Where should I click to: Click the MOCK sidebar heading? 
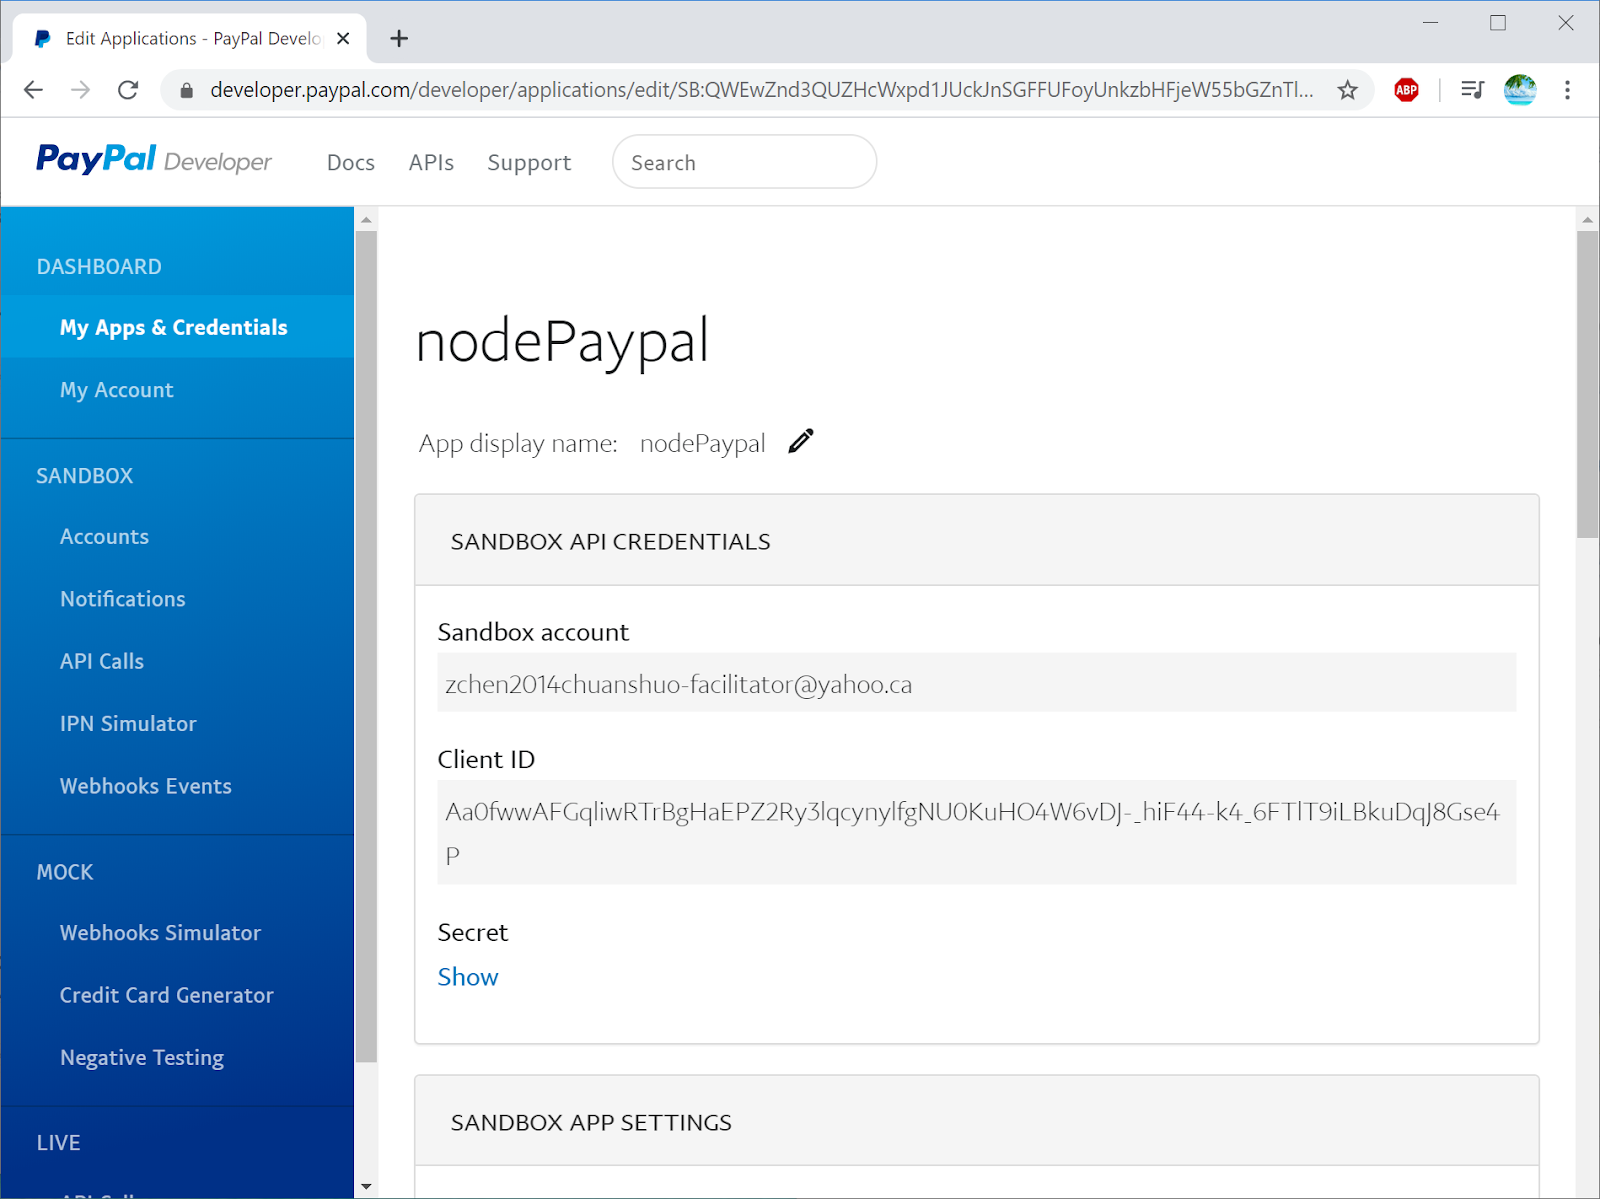[65, 872]
